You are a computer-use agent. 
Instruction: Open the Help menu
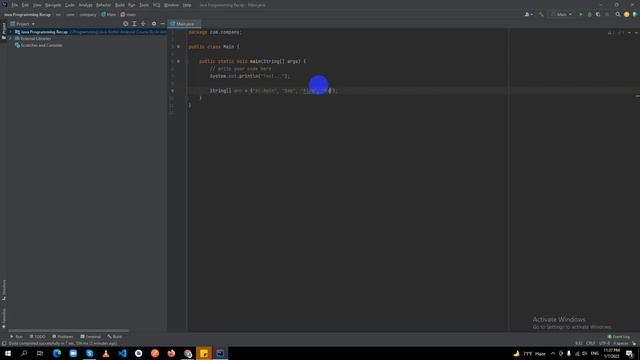coord(187,5)
